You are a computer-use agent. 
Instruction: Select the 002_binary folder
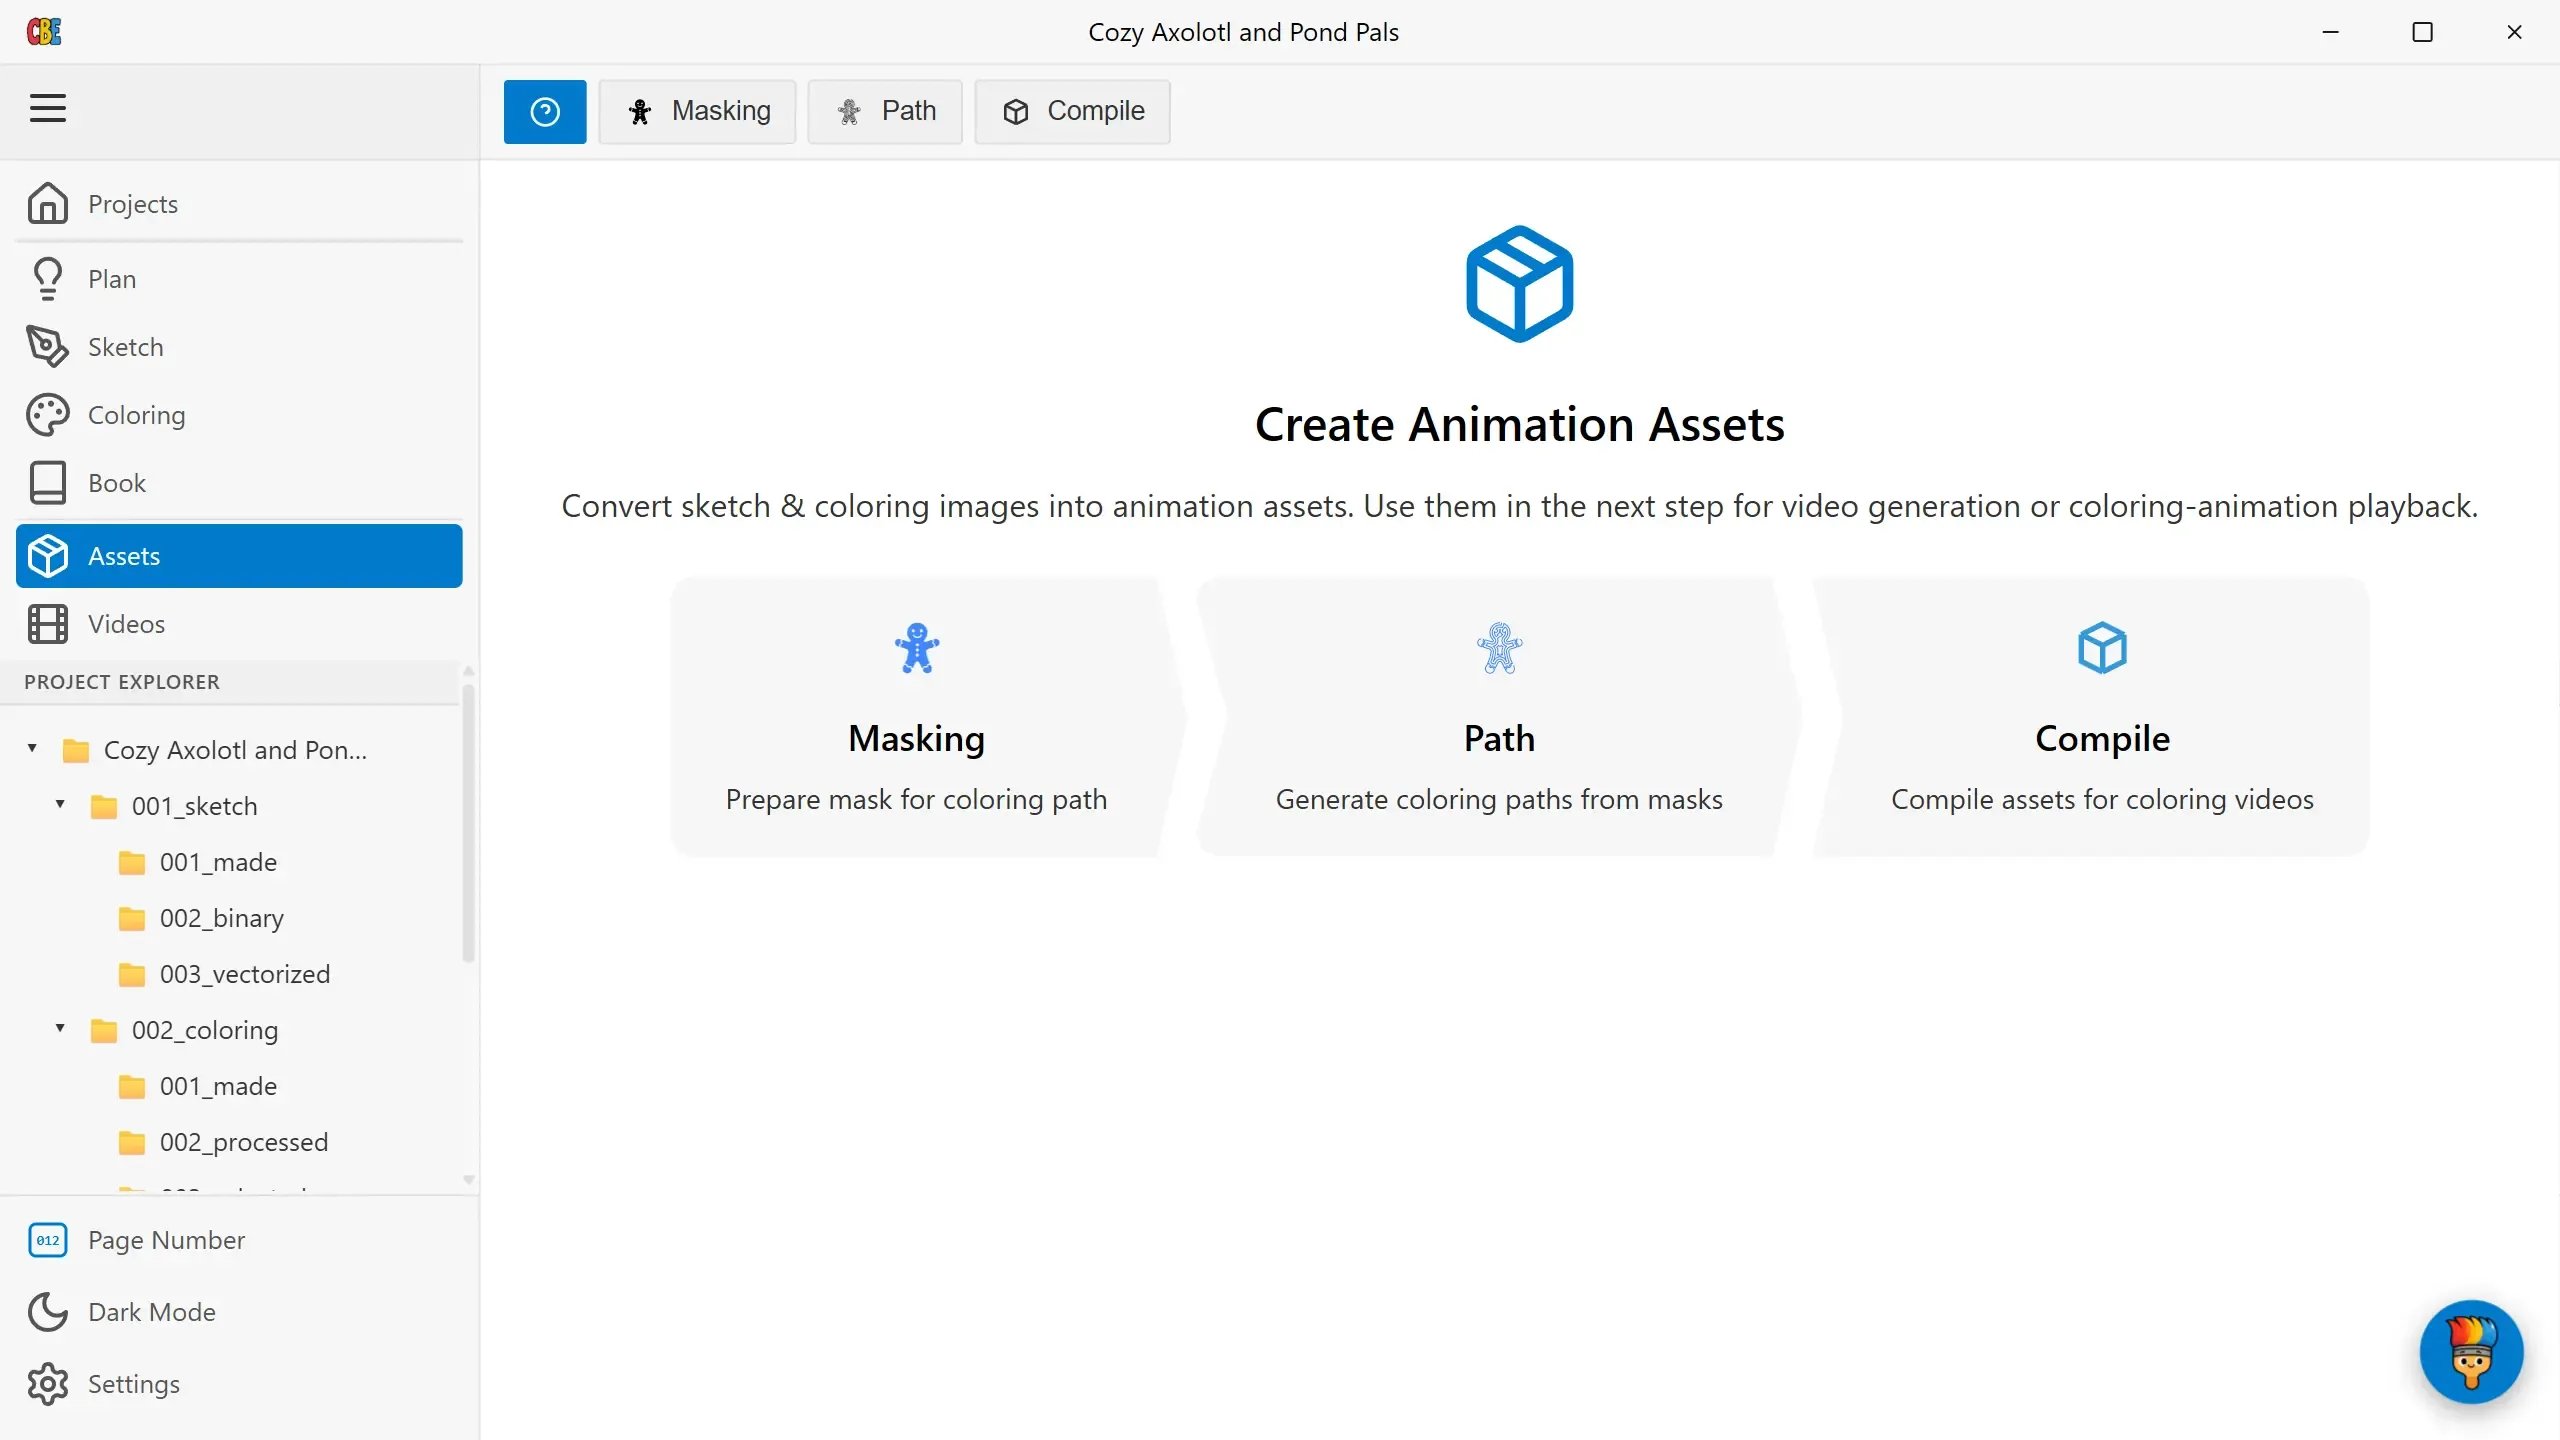(222, 918)
